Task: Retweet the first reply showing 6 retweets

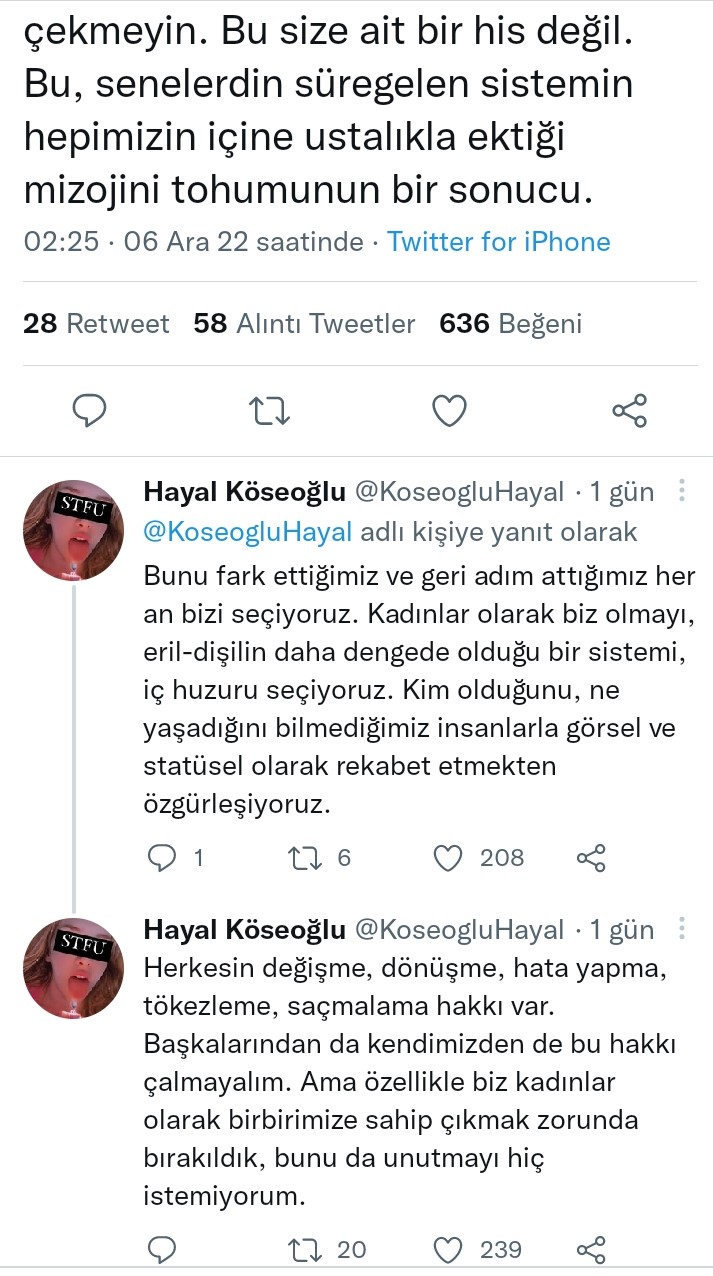Action: tap(304, 857)
